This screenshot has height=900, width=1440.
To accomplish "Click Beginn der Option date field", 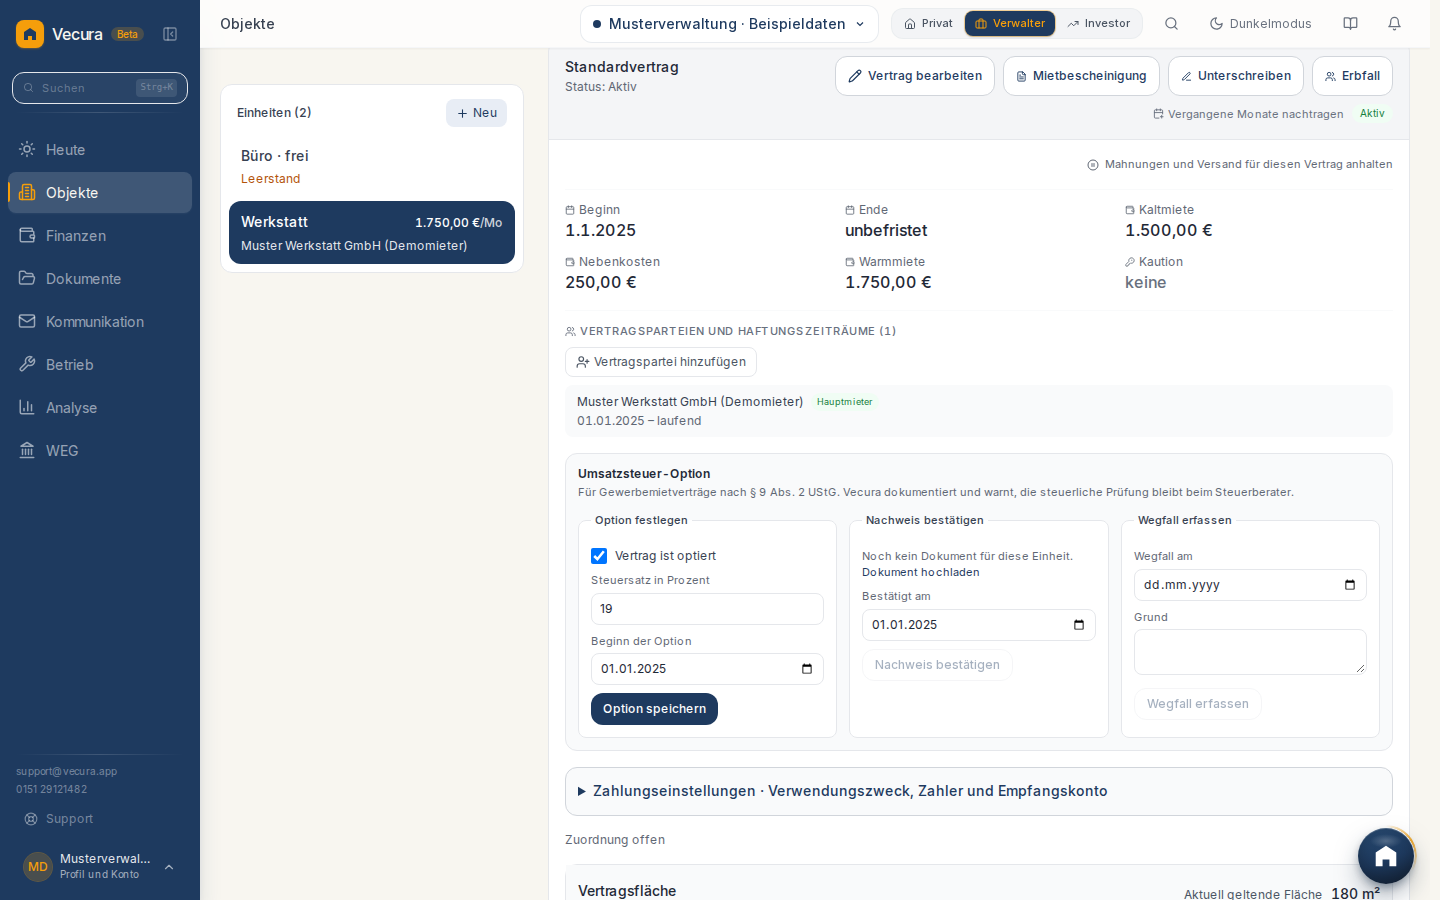I will point(707,669).
